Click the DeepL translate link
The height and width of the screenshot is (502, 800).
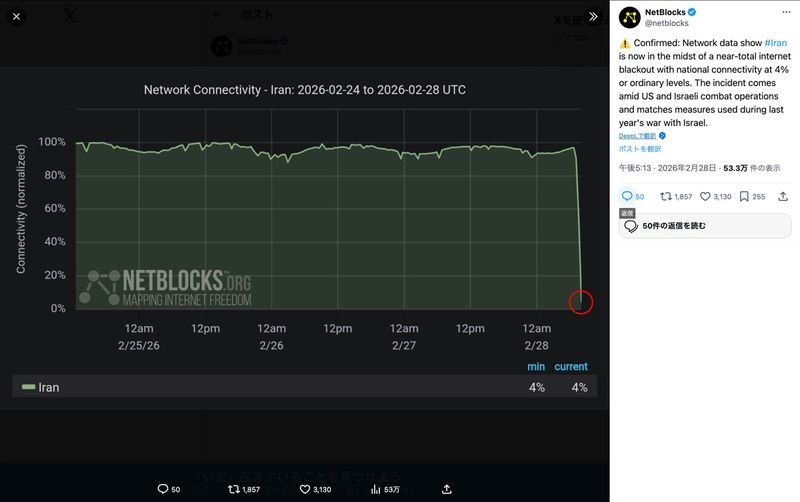[x=637, y=135]
